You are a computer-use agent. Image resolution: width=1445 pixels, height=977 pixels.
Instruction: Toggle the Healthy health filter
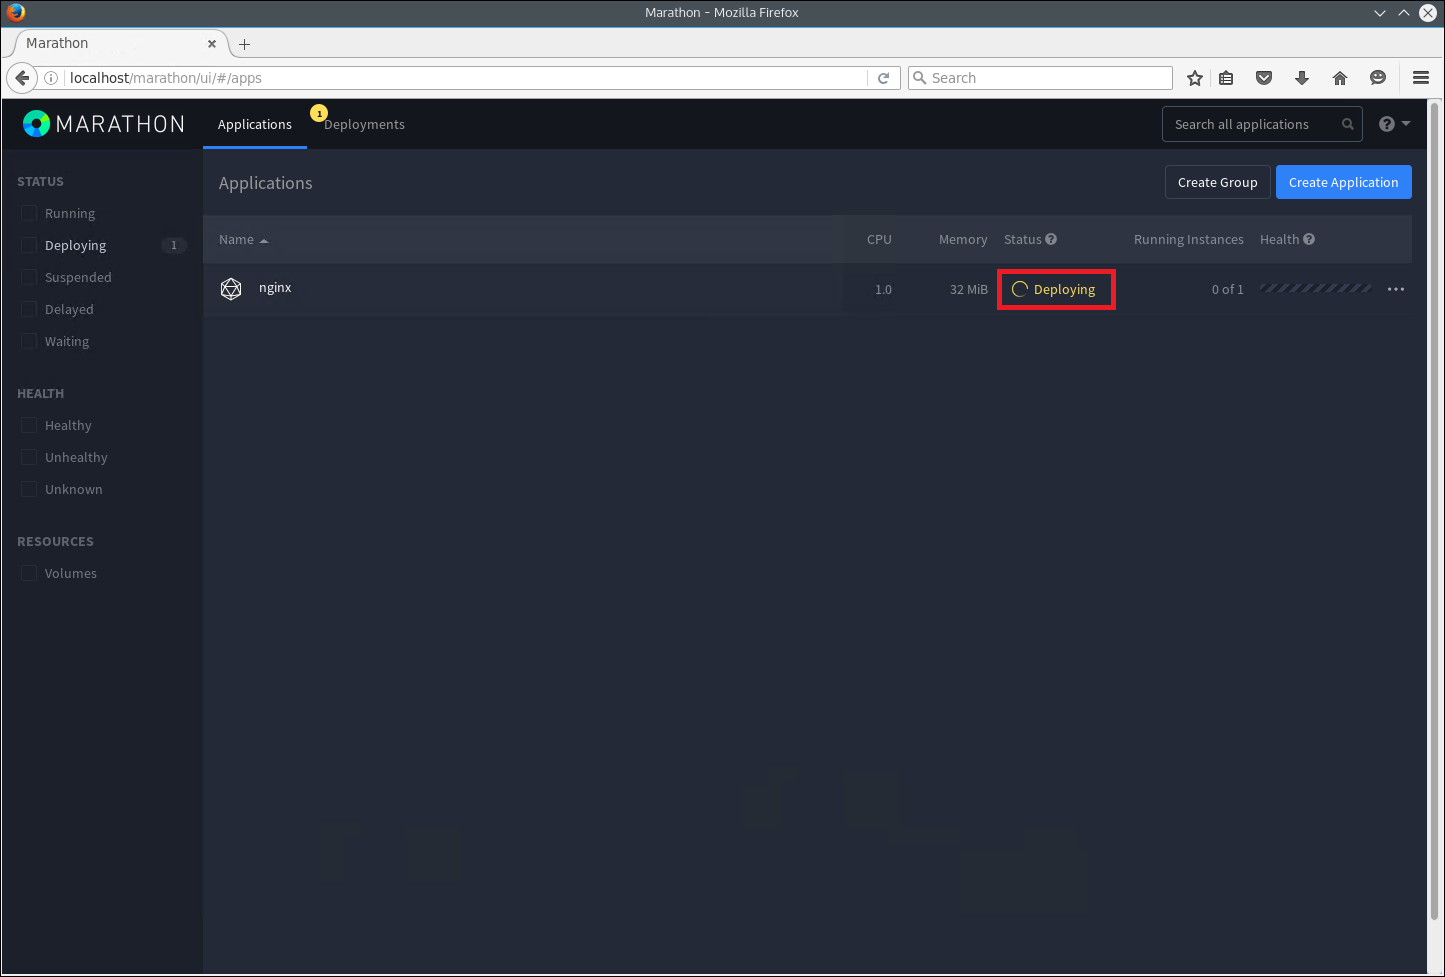click(29, 425)
